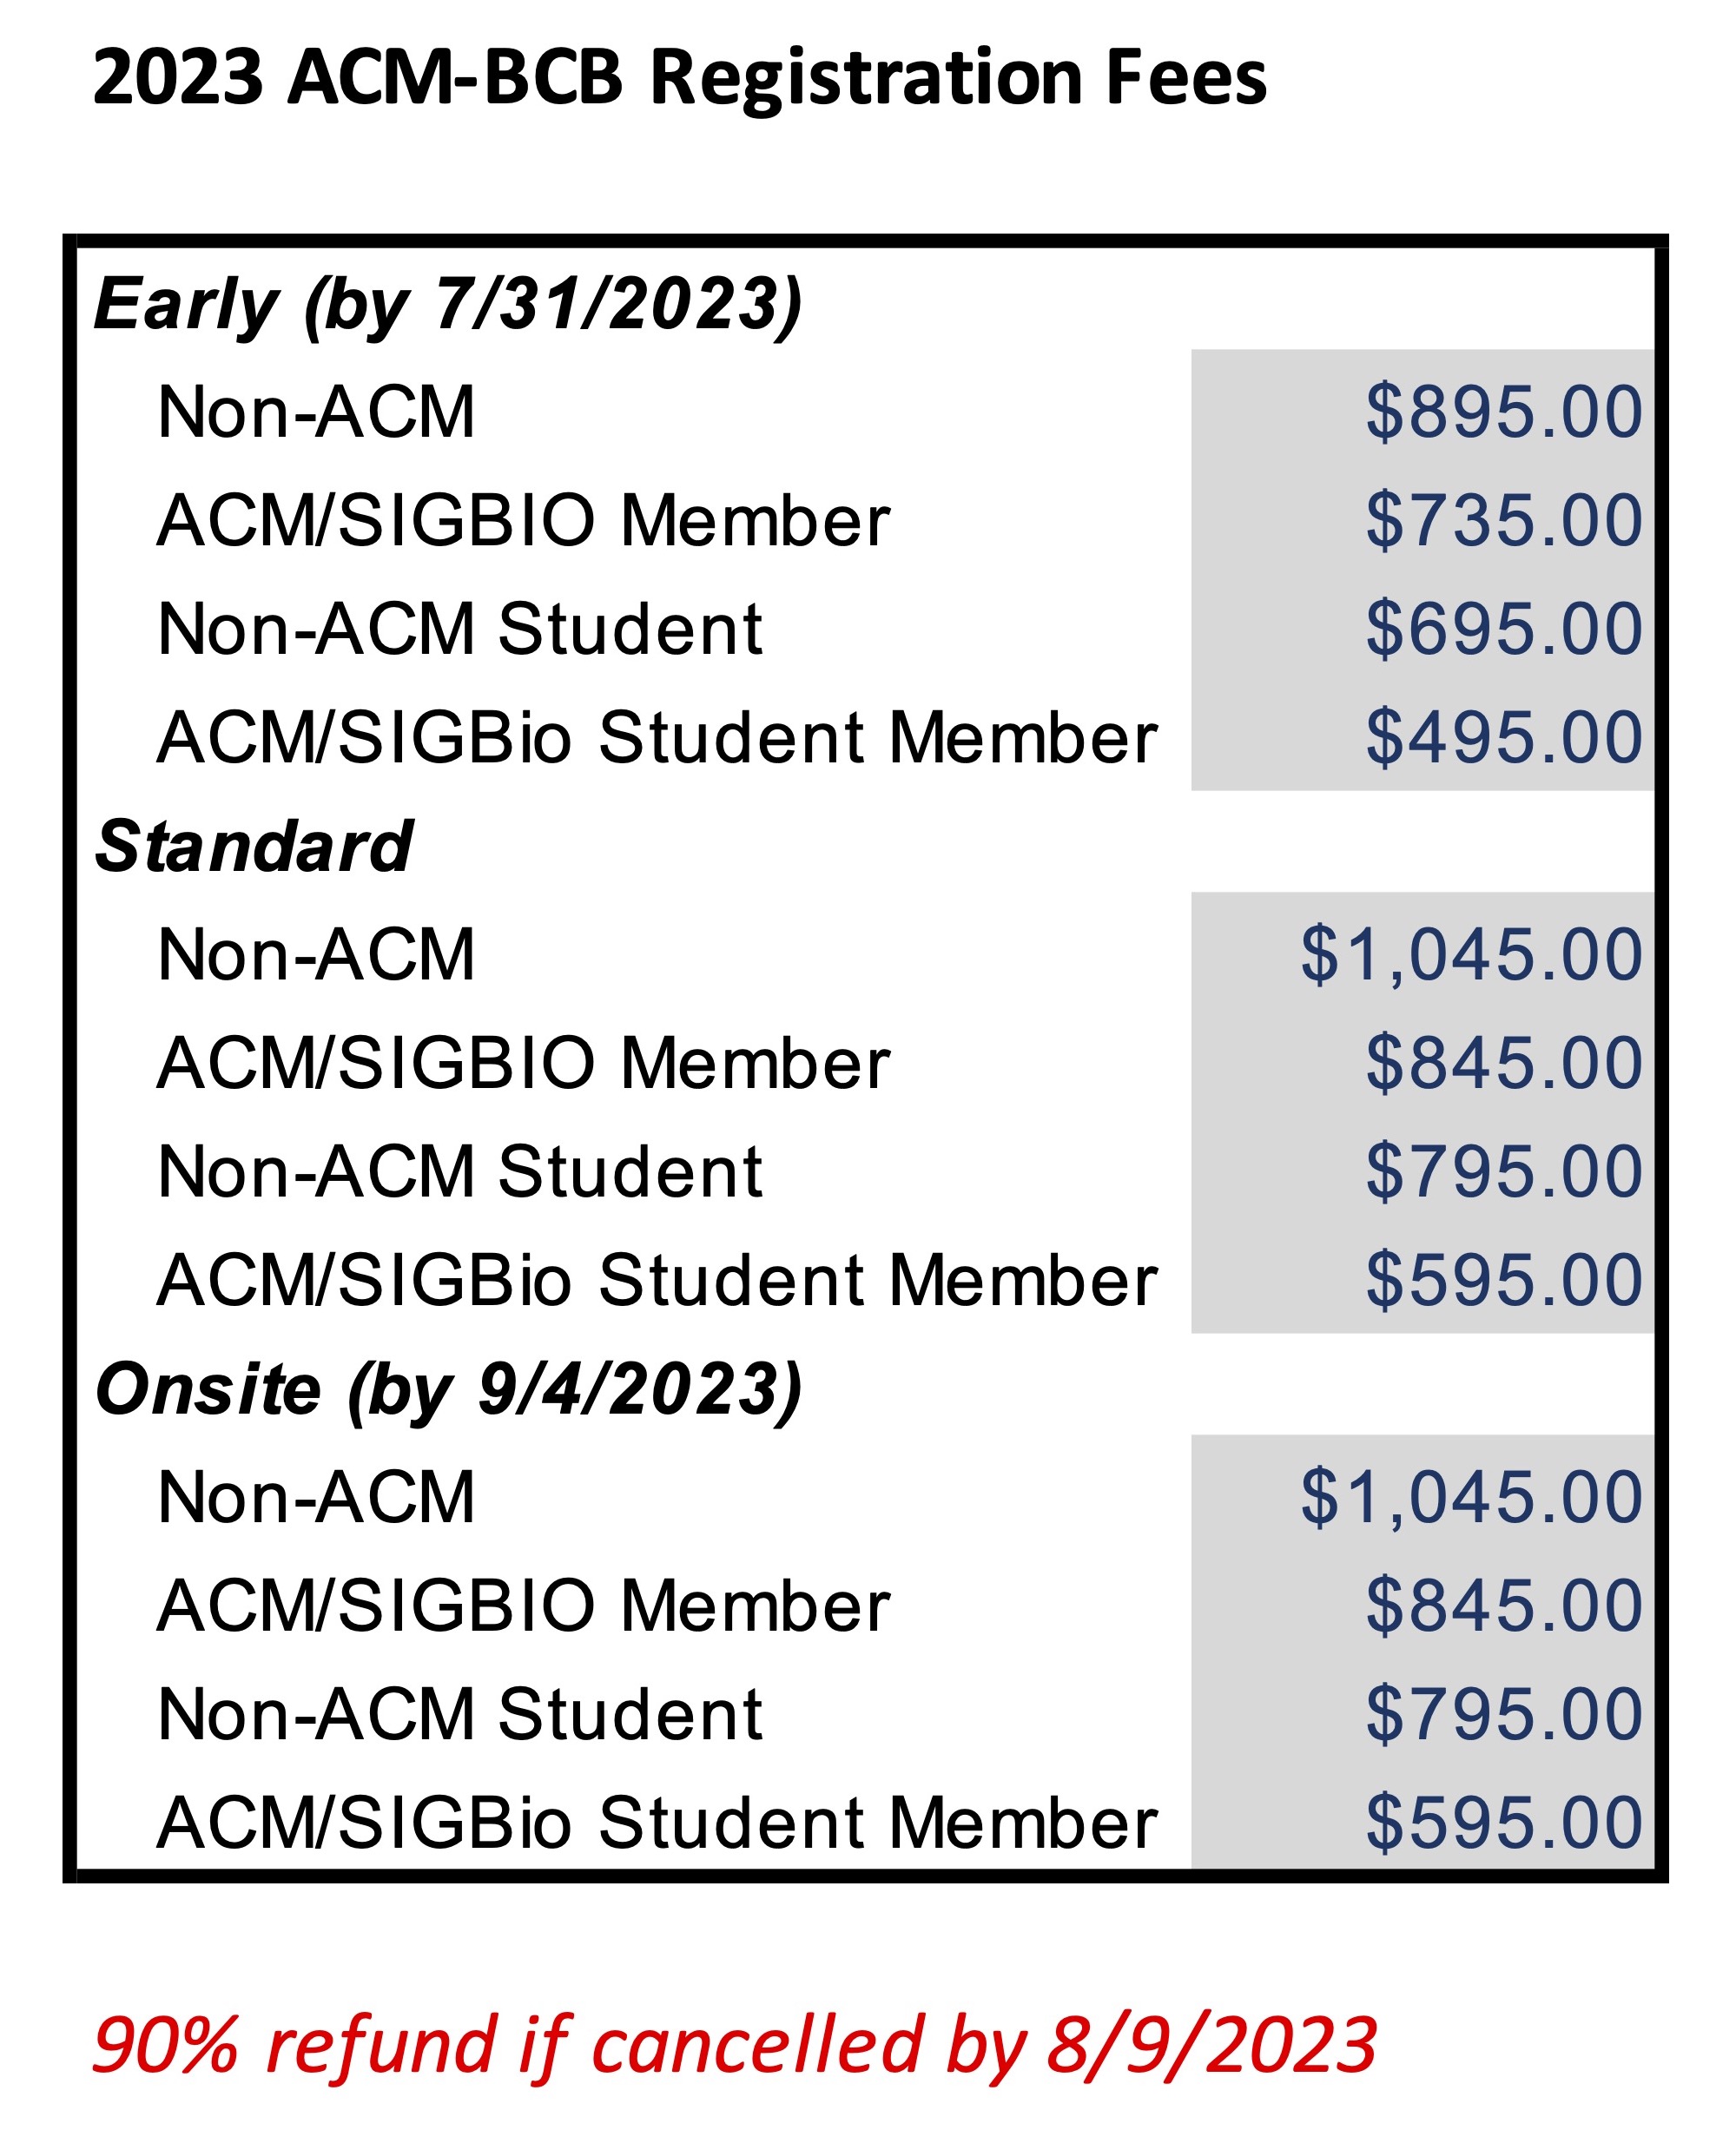1736x2130 pixels.
Task: Click Non-ACM Student label under Early section
Action: [460, 629]
